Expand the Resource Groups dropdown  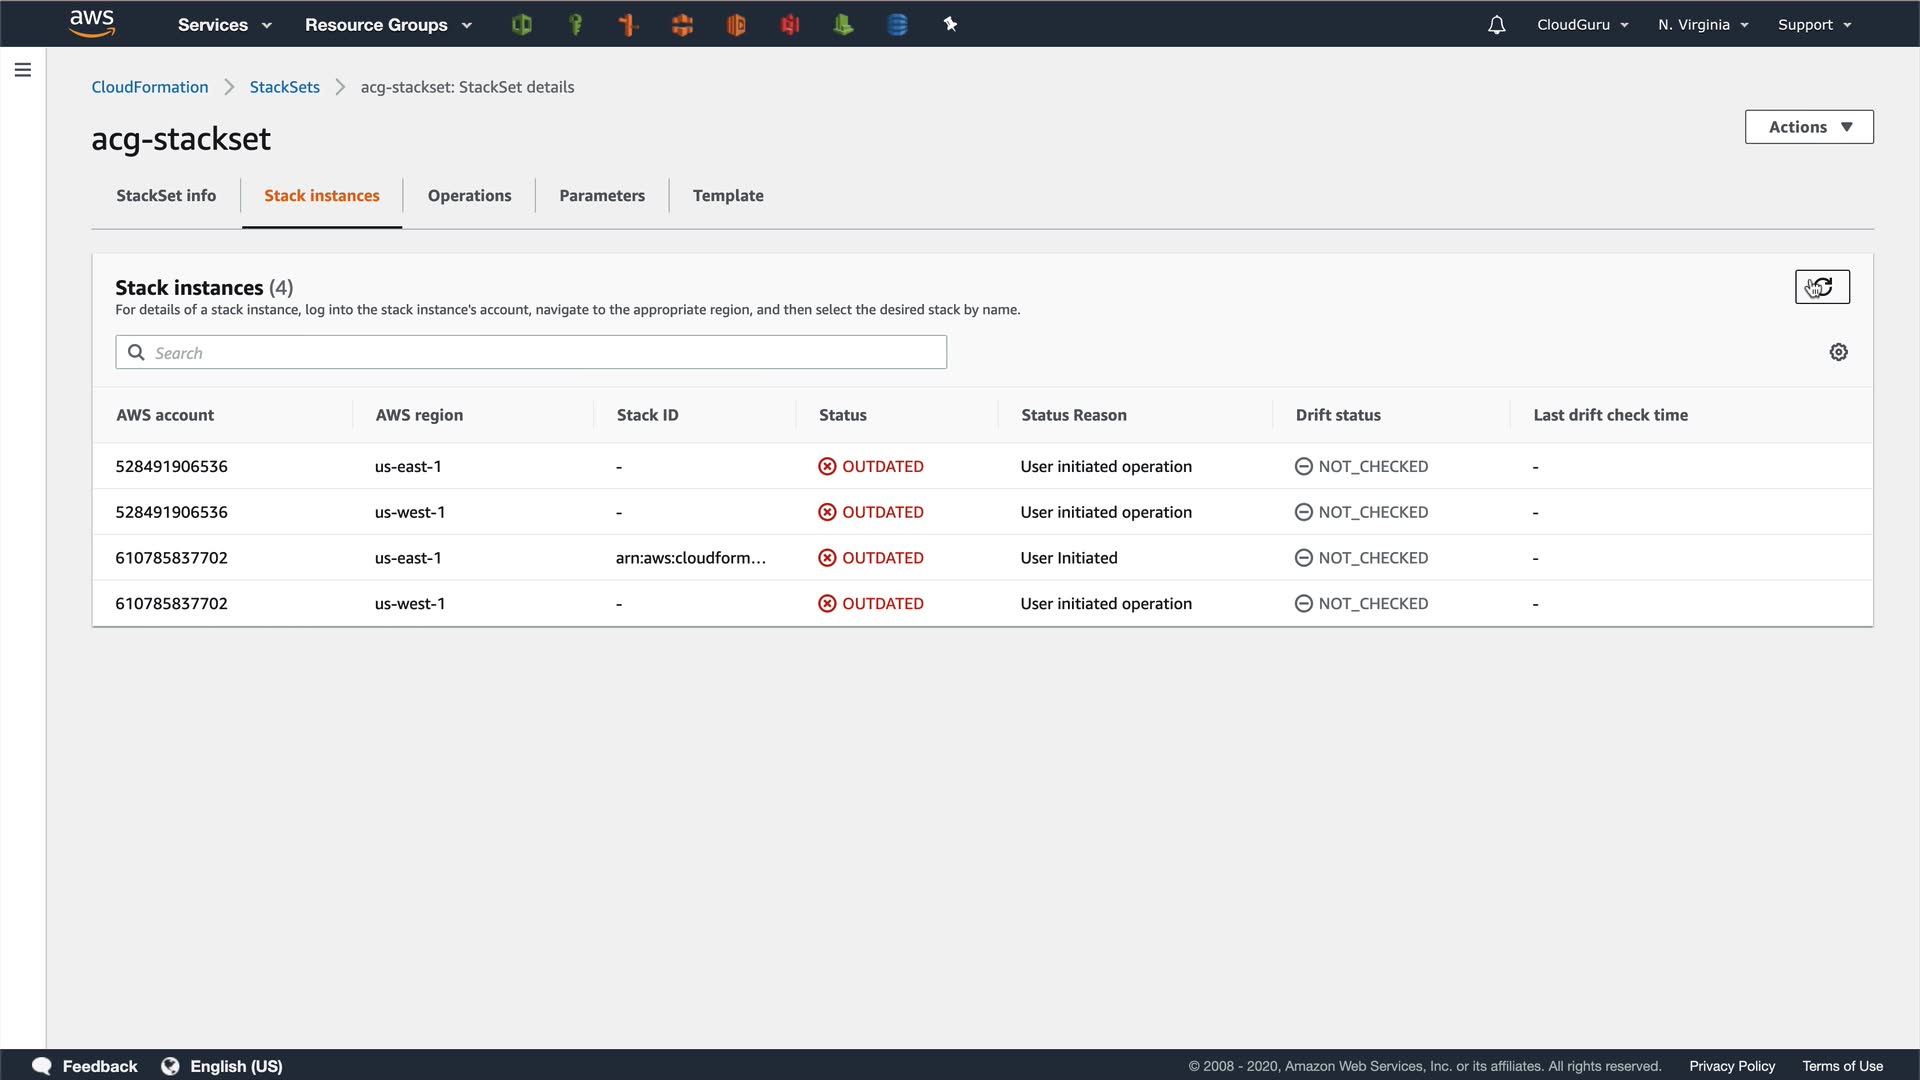[x=388, y=25]
